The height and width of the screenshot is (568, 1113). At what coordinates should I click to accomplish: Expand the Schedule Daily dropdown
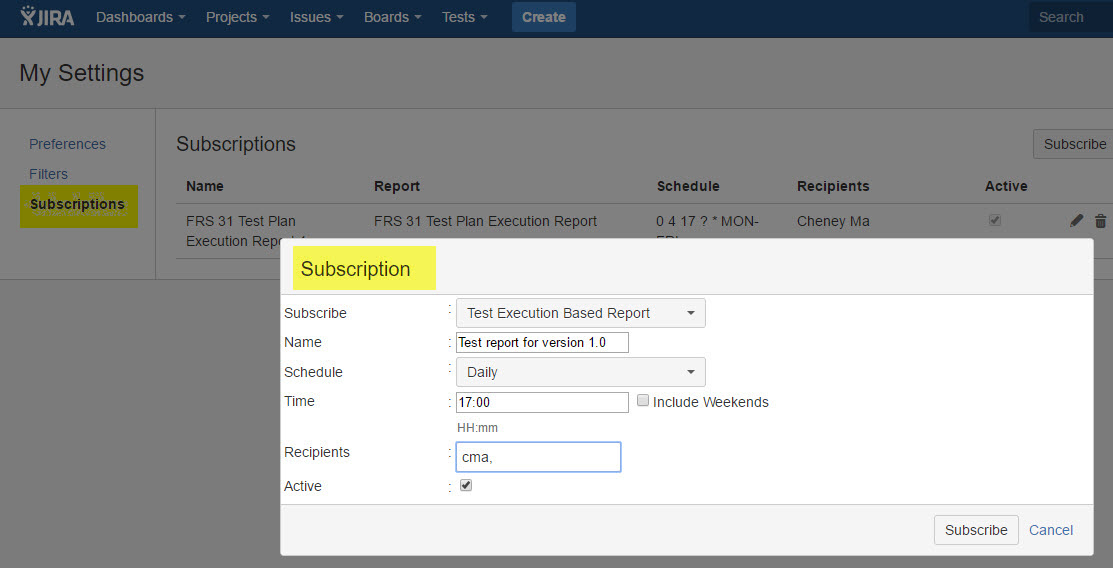point(580,372)
